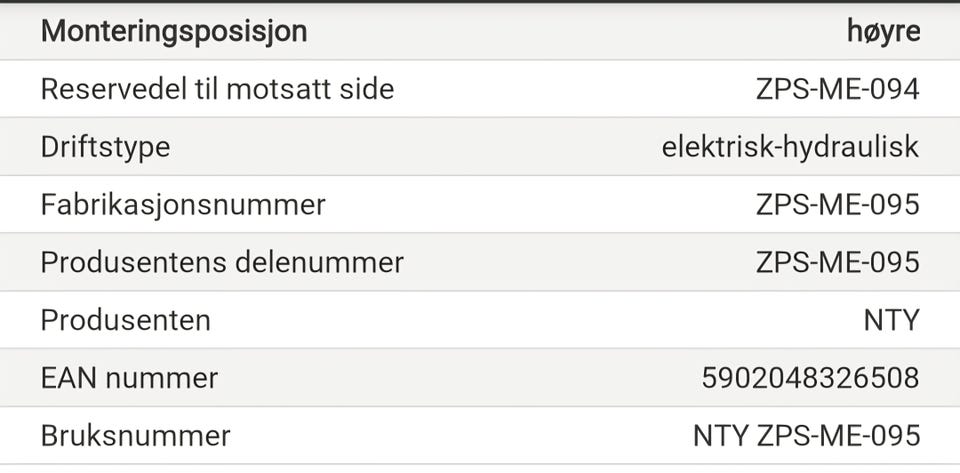The height and width of the screenshot is (473, 960).
Task: Select the 'NTY ZPS-ME-095' Bruksnummer value
Action: click(806, 436)
